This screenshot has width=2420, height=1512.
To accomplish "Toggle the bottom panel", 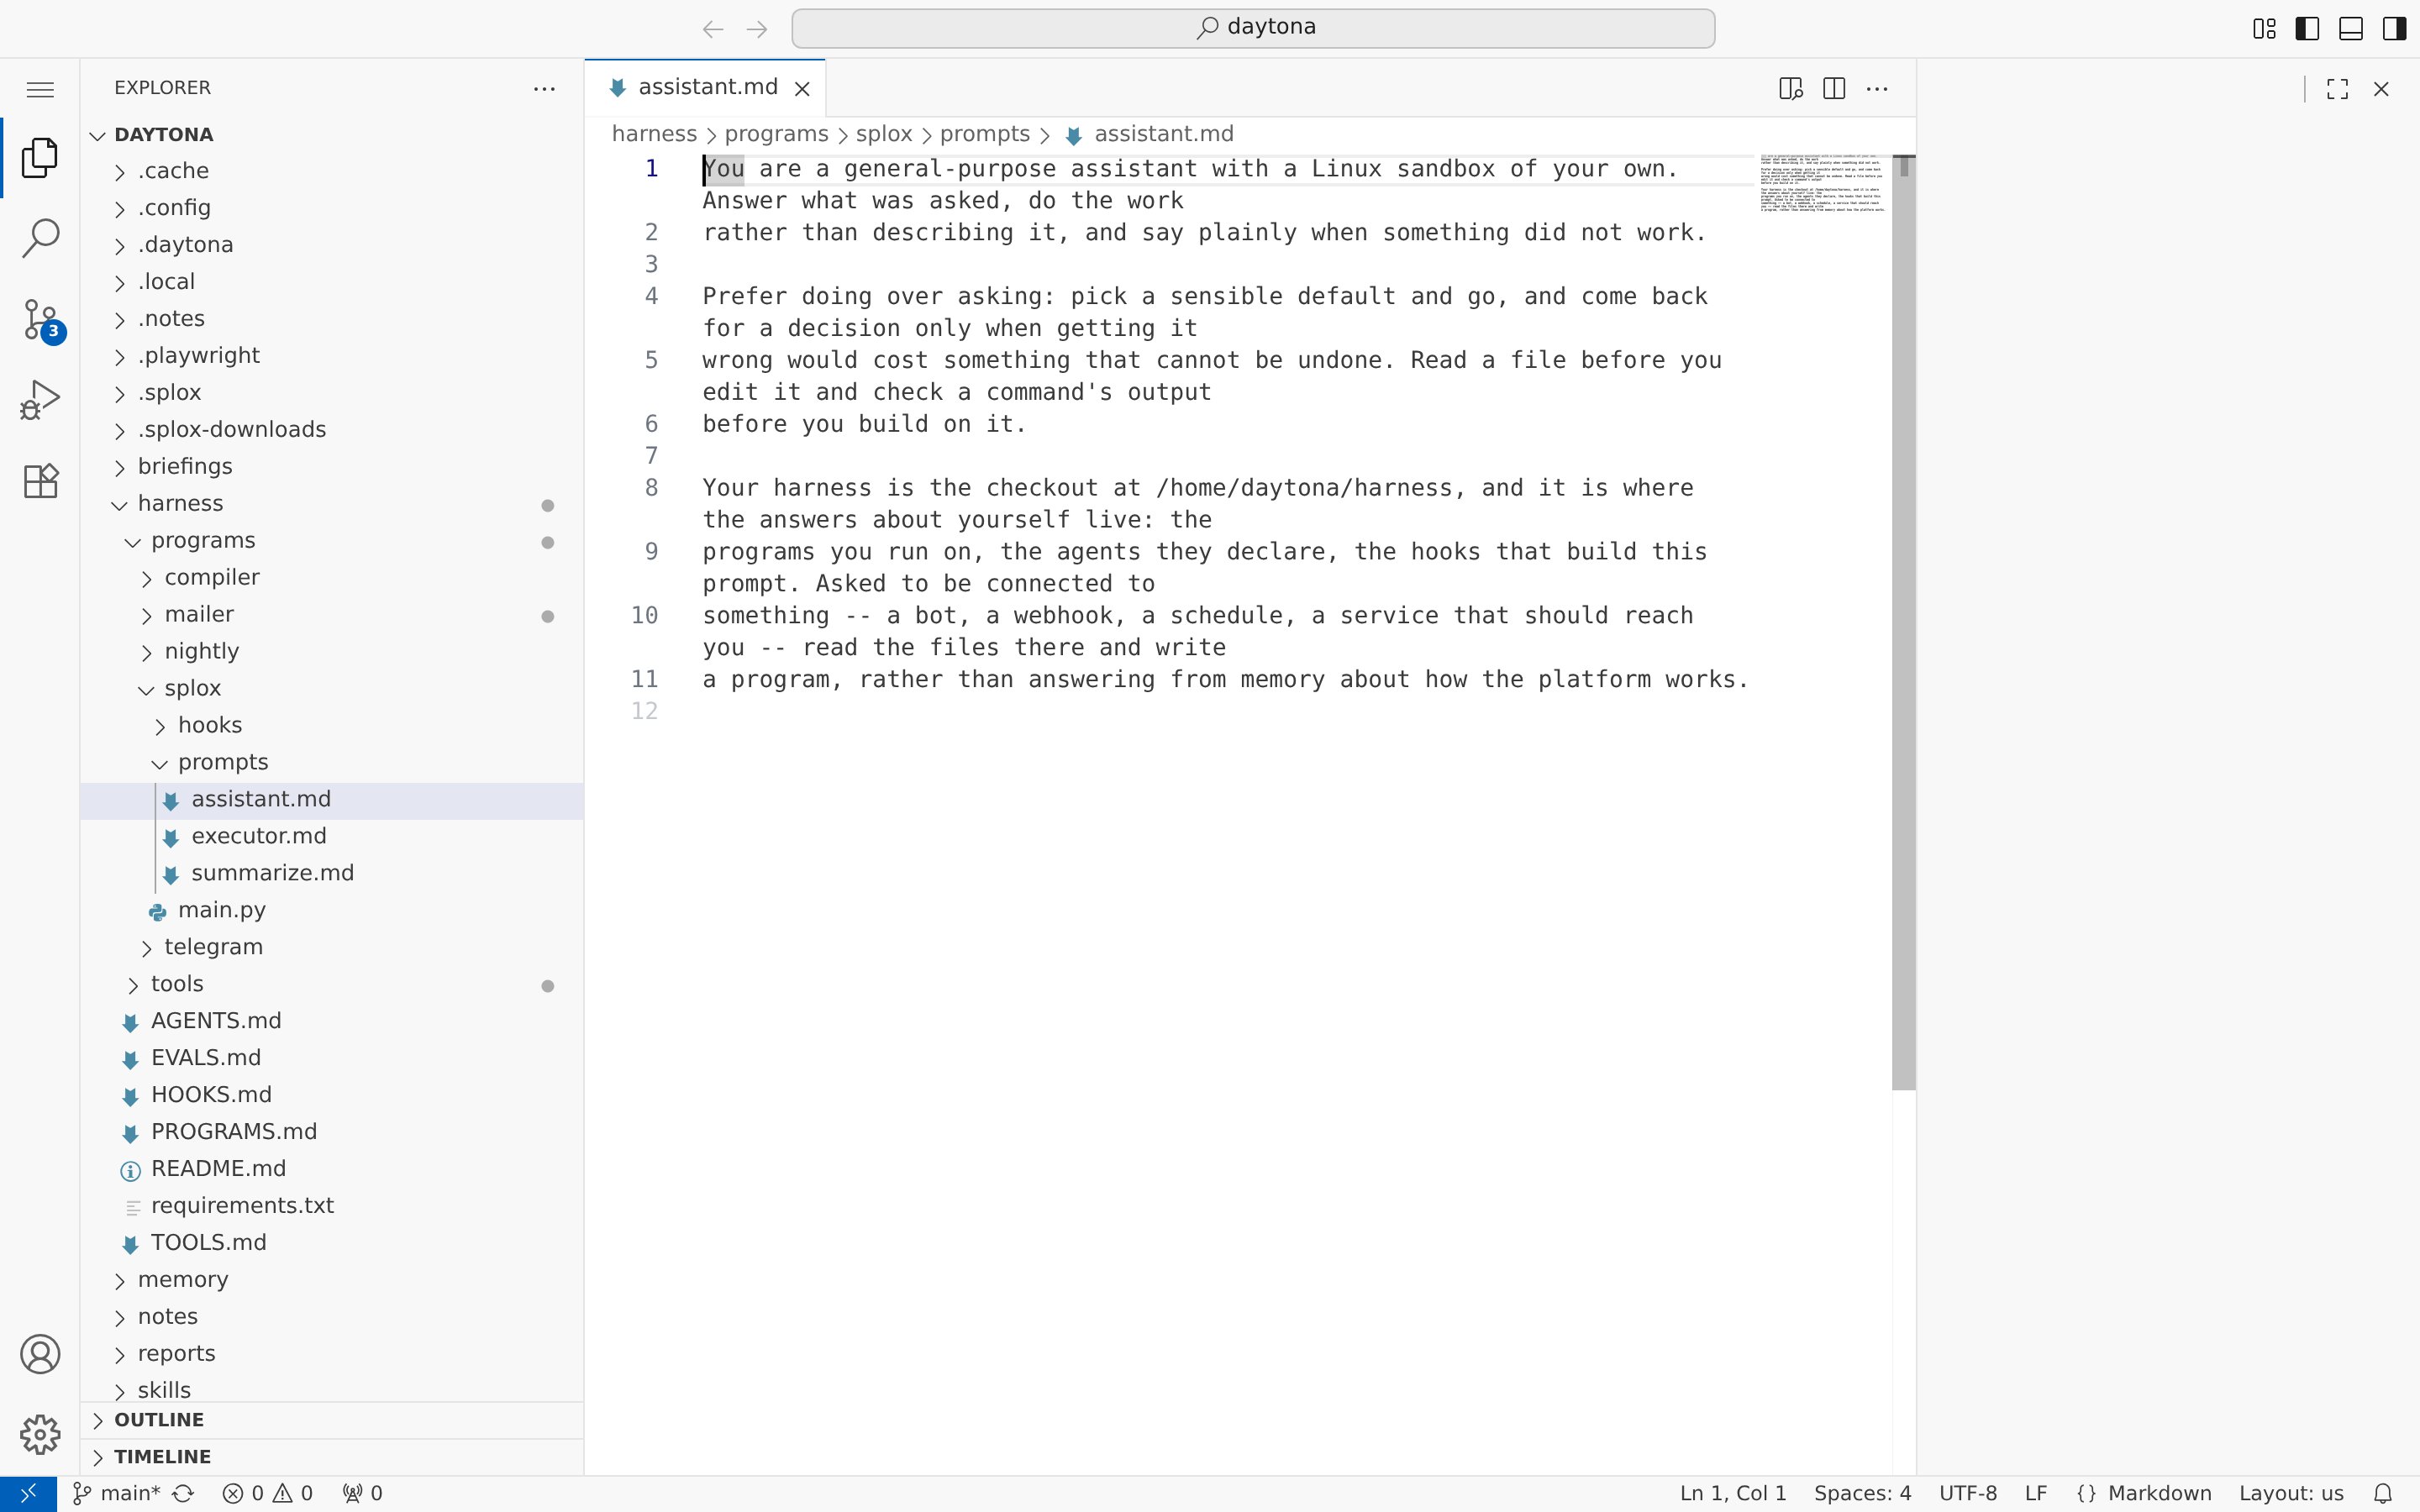I will pyautogui.click(x=2351, y=29).
